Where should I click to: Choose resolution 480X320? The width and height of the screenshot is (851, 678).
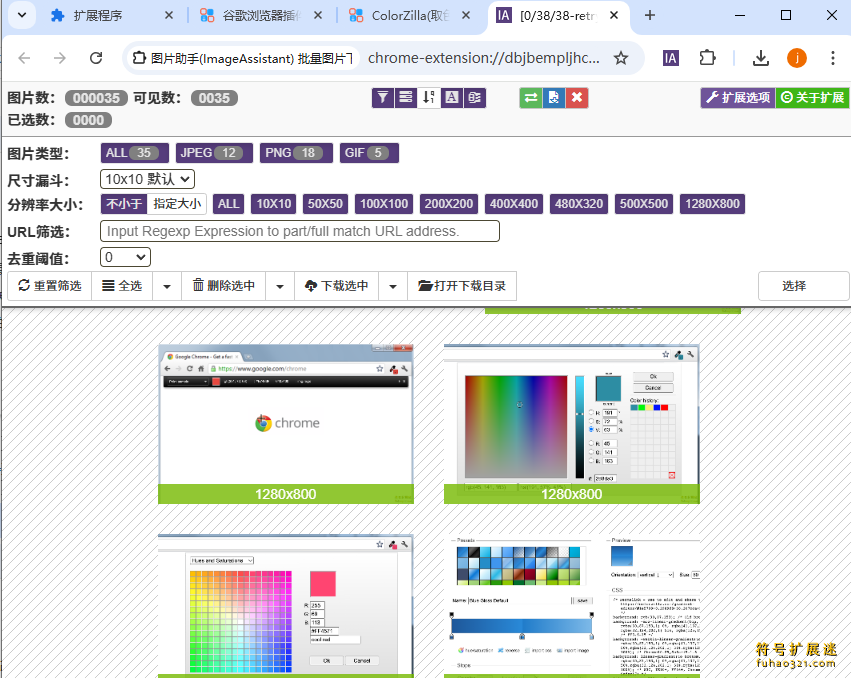point(579,204)
